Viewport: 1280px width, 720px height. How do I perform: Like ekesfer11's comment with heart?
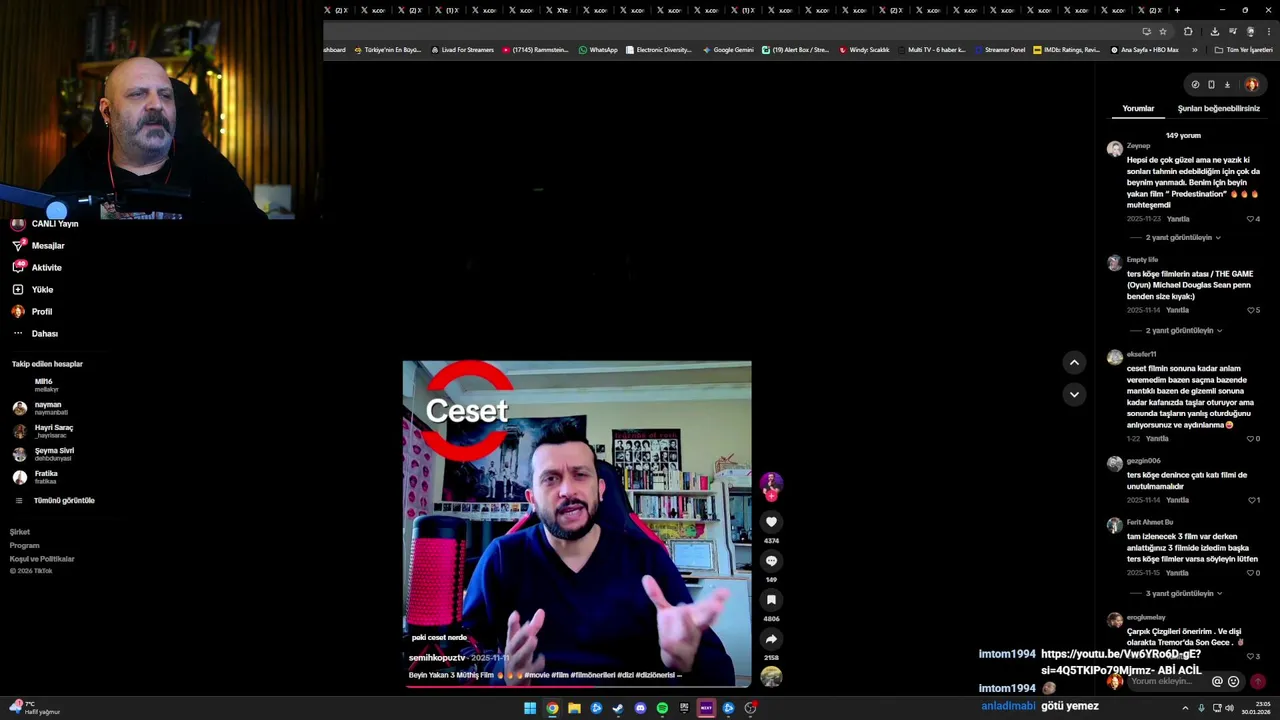click(x=1250, y=439)
